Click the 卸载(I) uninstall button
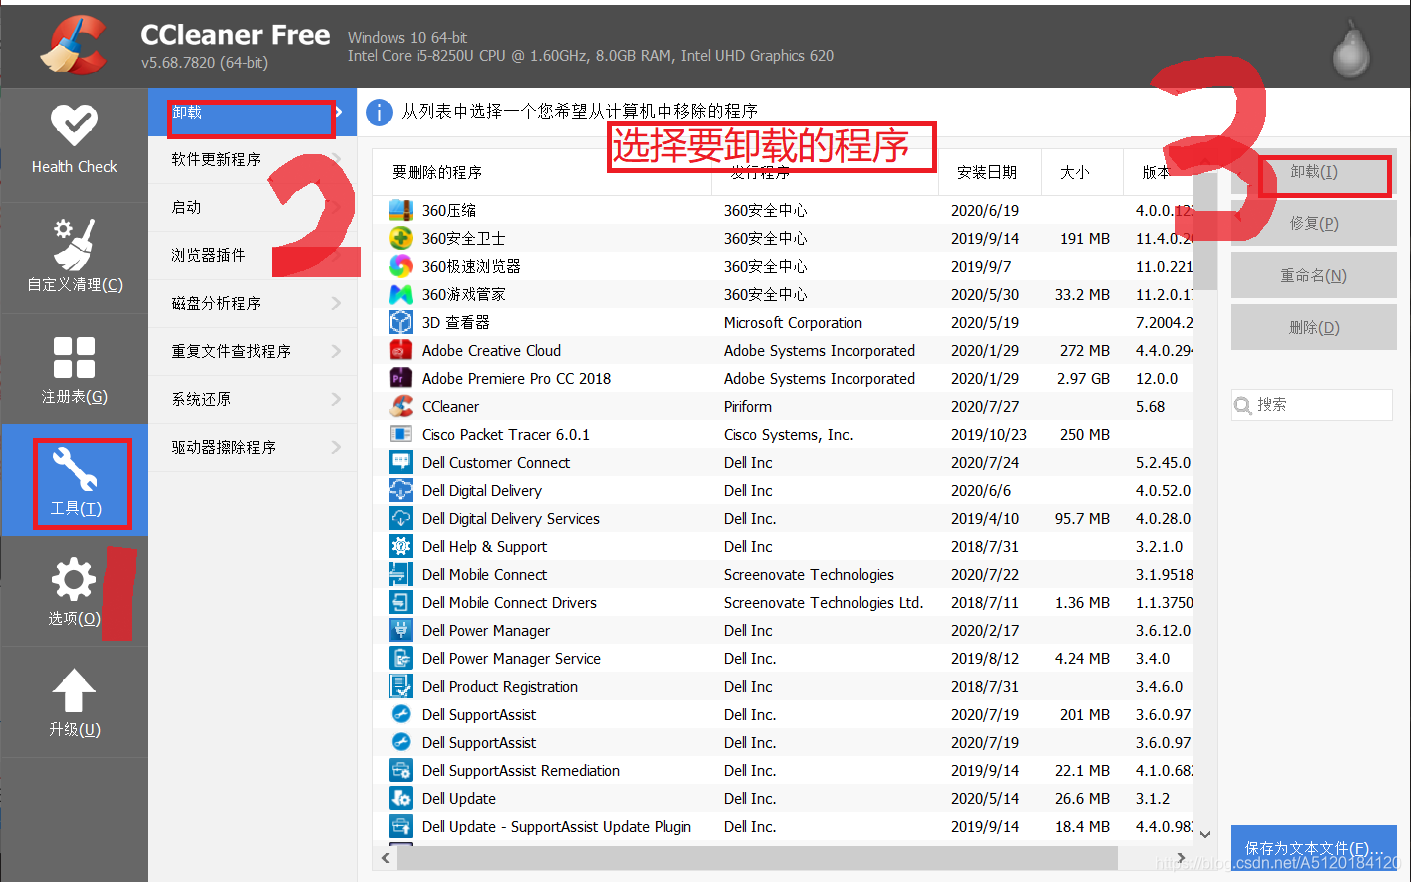 (1313, 172)
